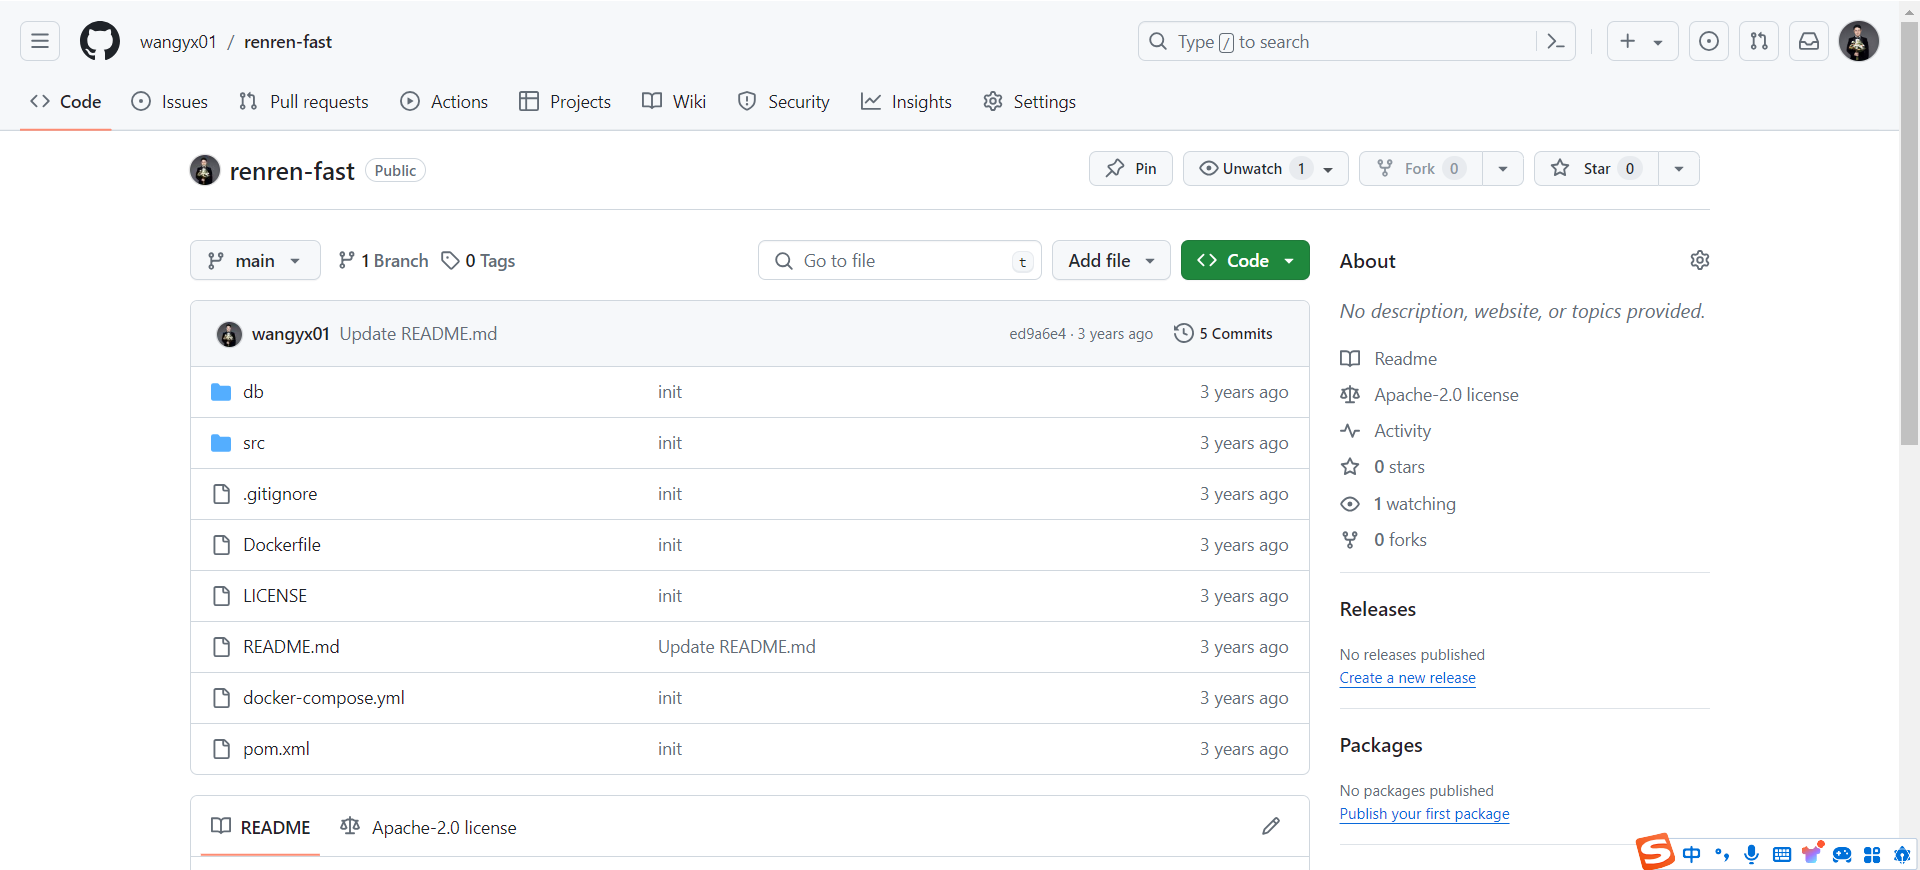This screenshot has height=870, width=1920.
Task: Click the 0 Tags link
Action: [x=479, y=260]
